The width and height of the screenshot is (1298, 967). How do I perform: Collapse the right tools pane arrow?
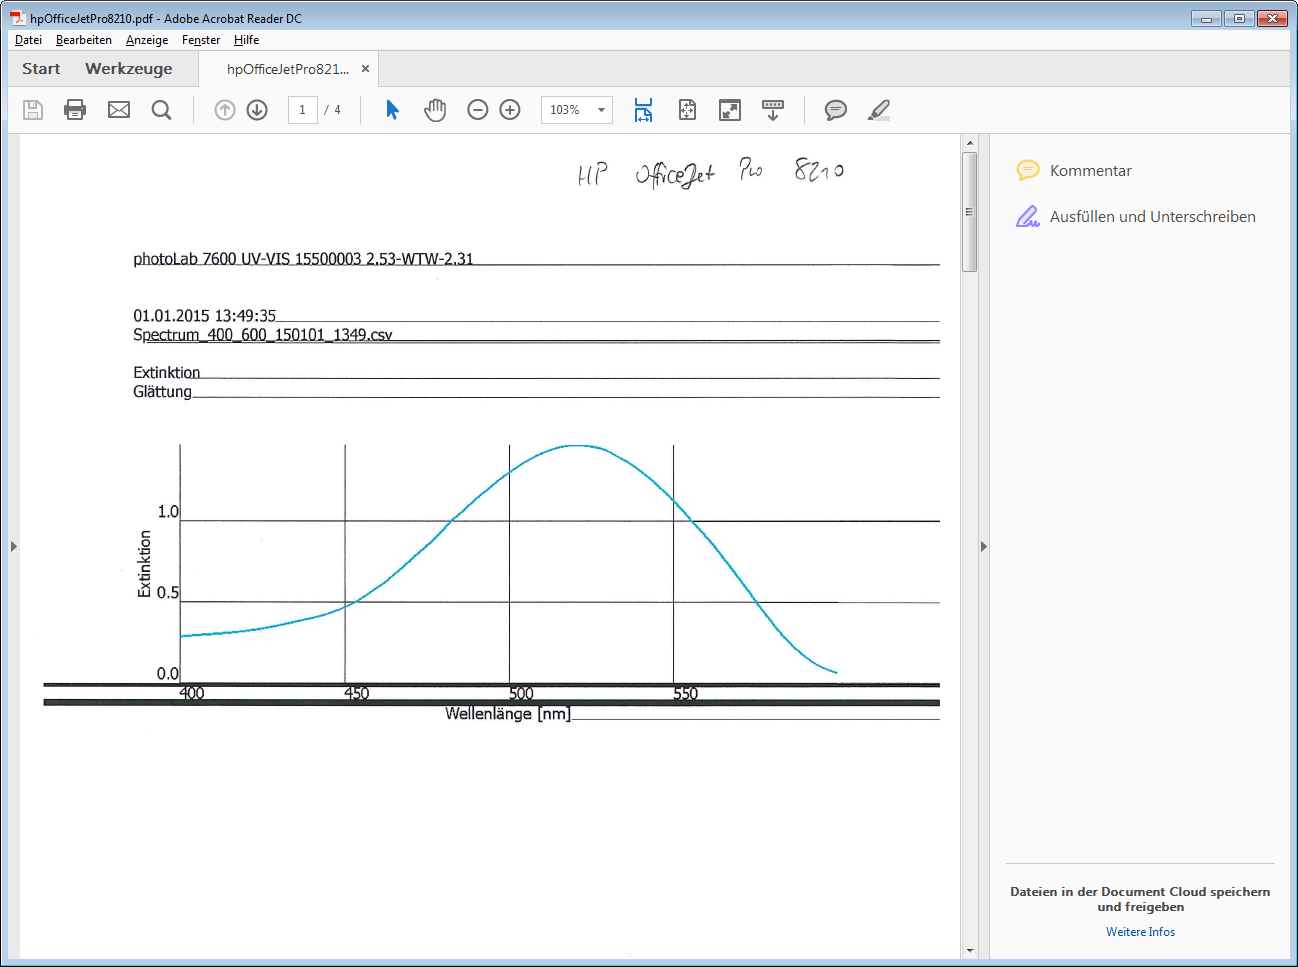pyautogui.click(x=984, y=546)
